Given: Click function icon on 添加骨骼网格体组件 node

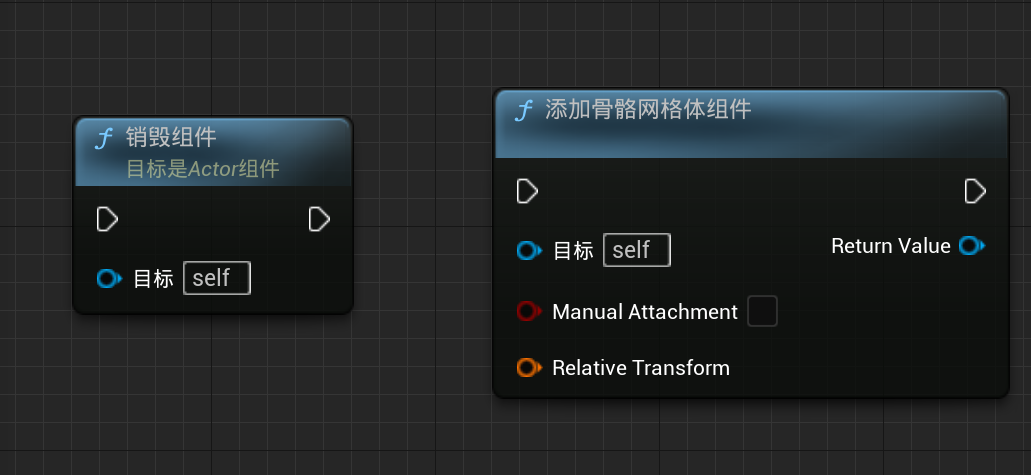Looking at the screenshot, I should (523, 111).
